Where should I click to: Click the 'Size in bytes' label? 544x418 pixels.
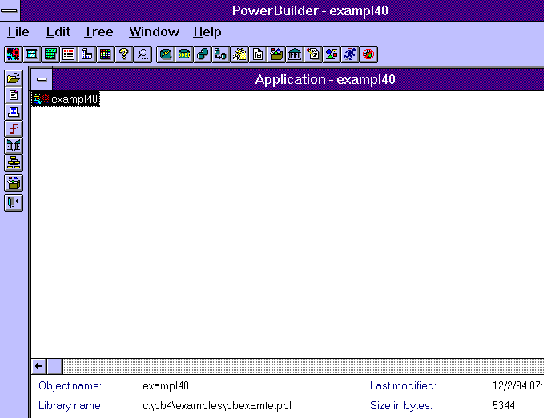[x=401, y=405]
